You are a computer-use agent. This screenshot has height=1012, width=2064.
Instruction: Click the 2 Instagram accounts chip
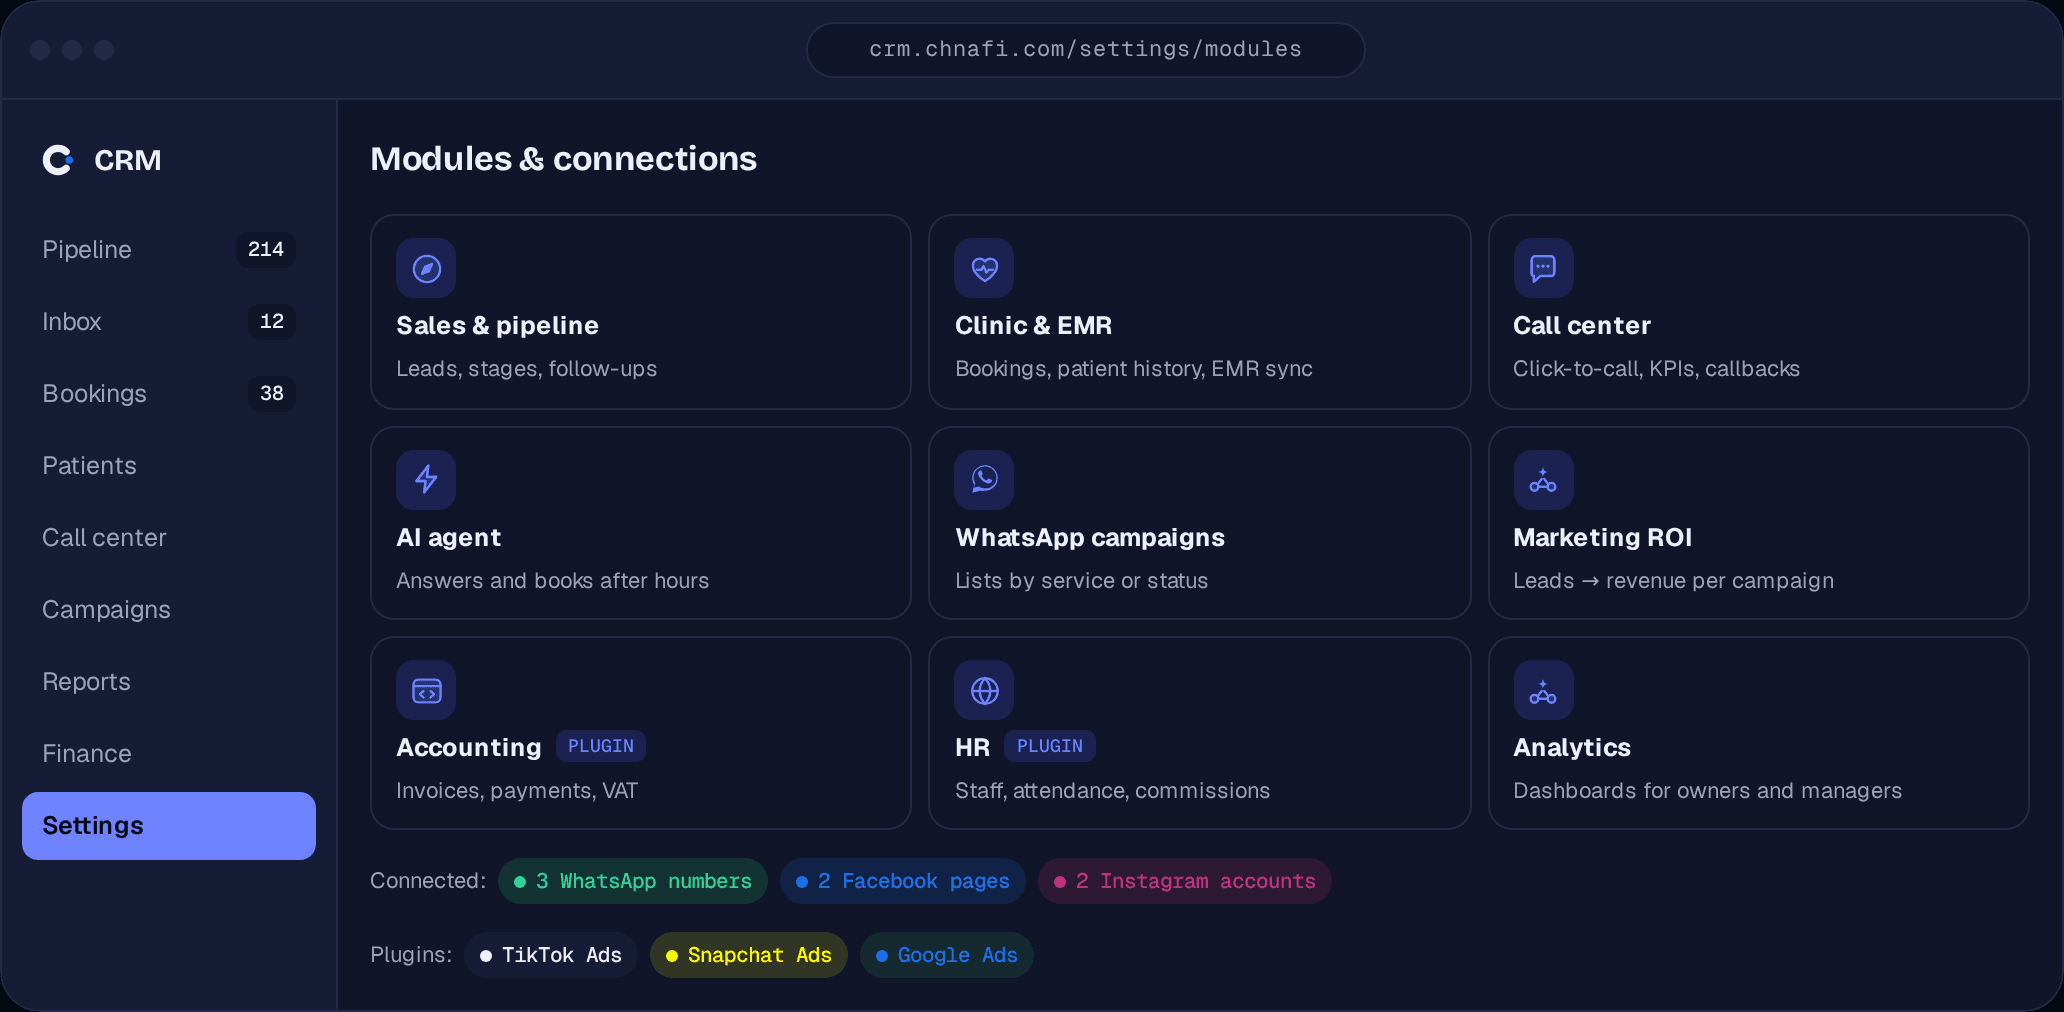pyautogui.click(x=1184, y=881)
